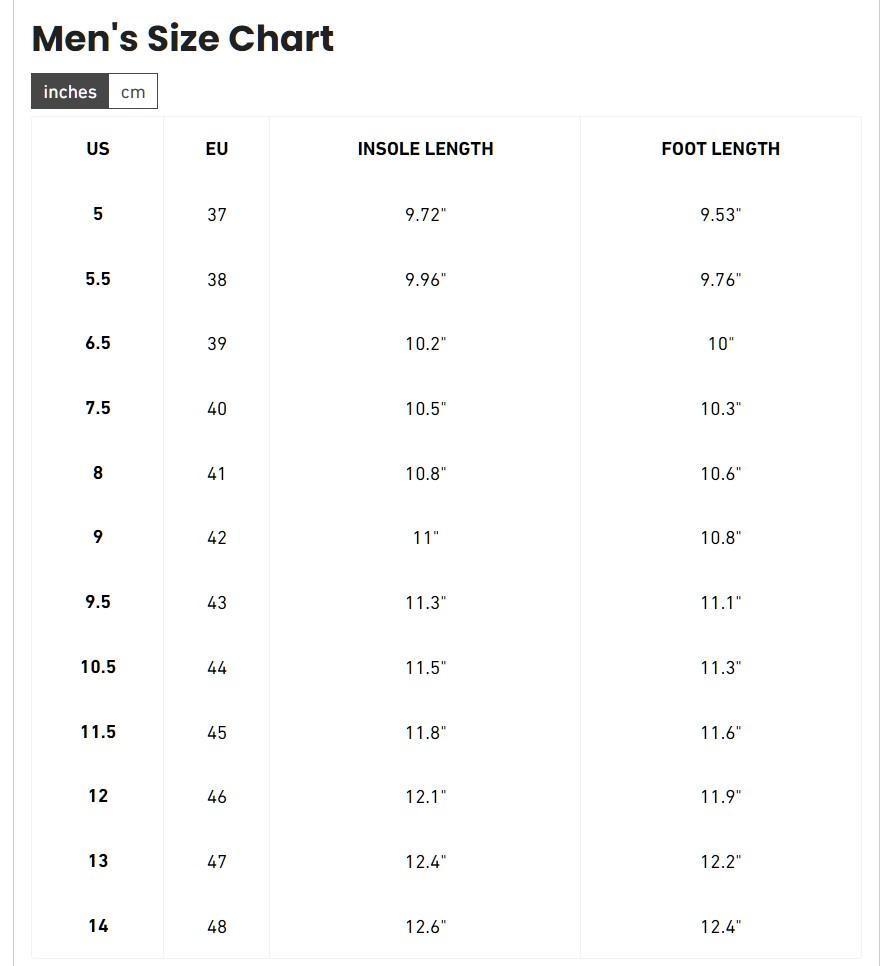Select US size 14 cell

coord(98,925)
